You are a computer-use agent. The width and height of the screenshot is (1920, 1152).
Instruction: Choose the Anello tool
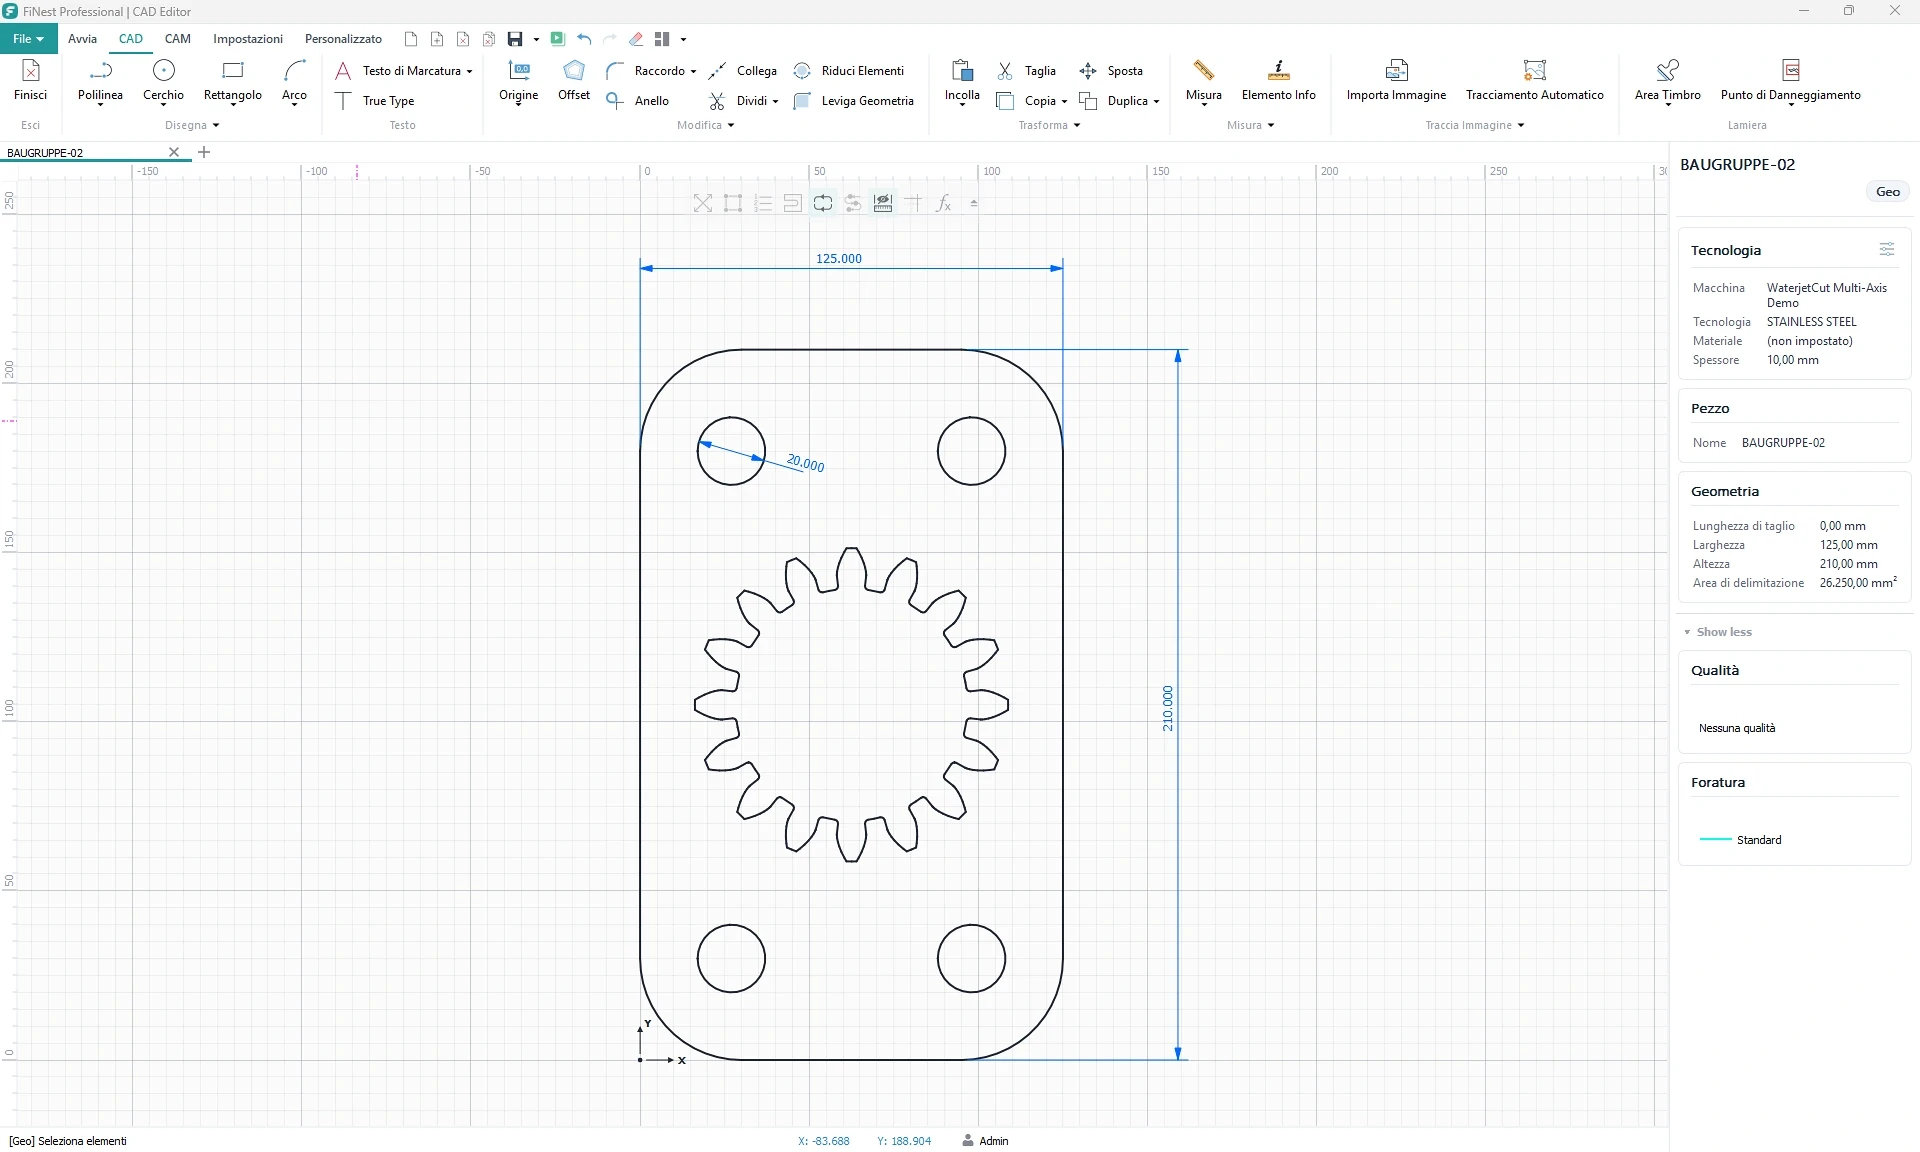[x=638, y=101]
